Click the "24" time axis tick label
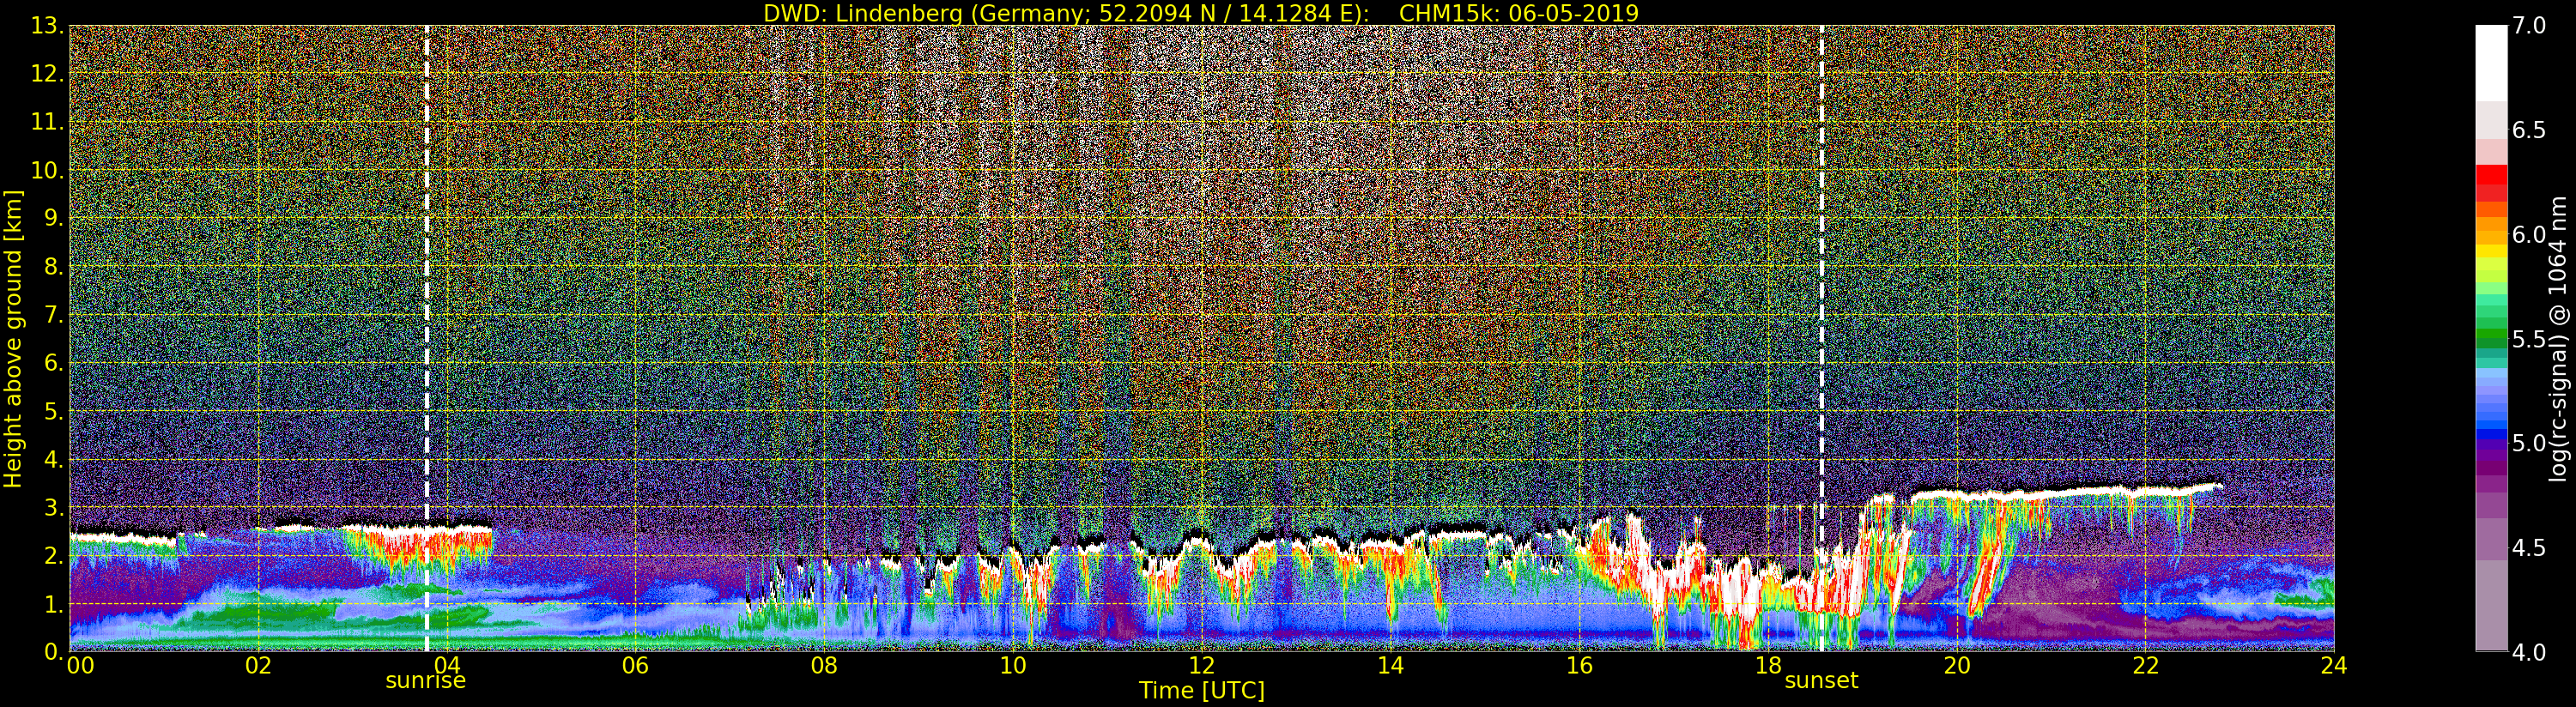Image resolution: width=2576 pixels, height=707 pixels. point(2334,666)
